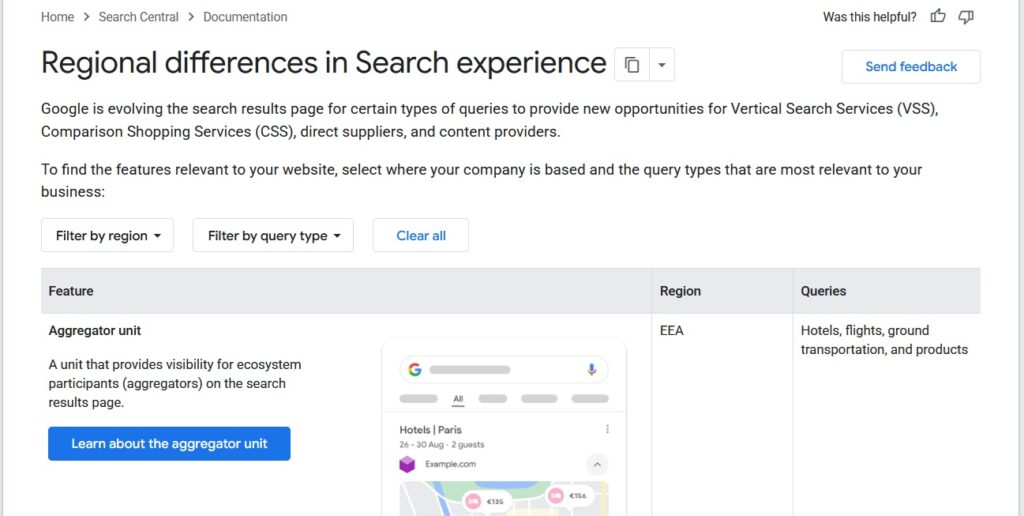Click the €156 hotel map pin

coord(569,496)
